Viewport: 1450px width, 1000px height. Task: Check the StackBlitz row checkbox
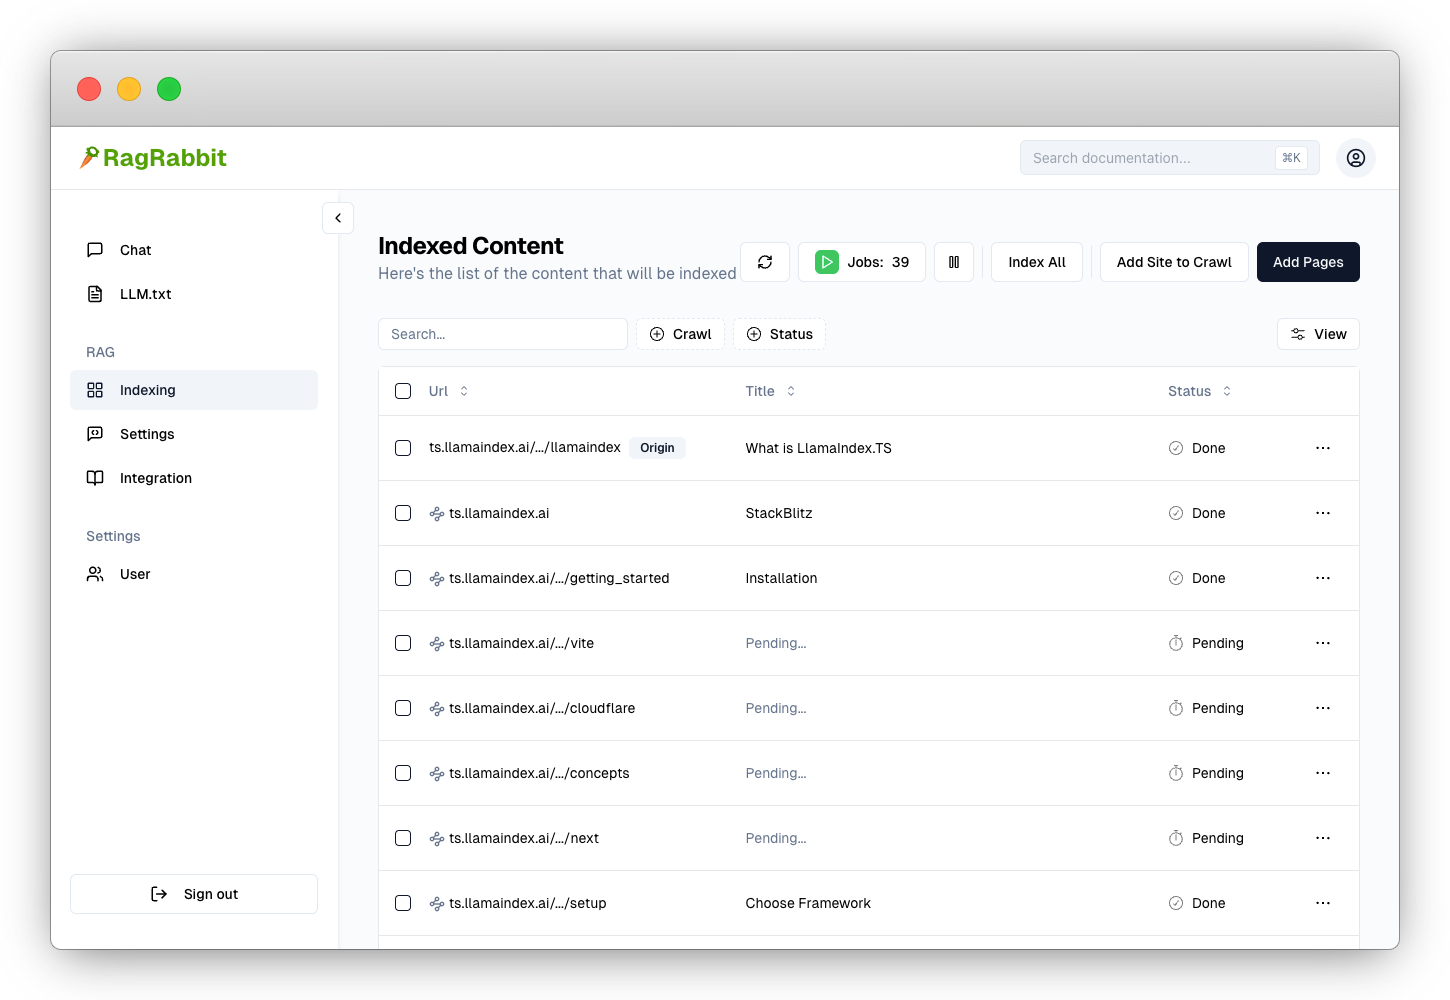tap(403, 513)
